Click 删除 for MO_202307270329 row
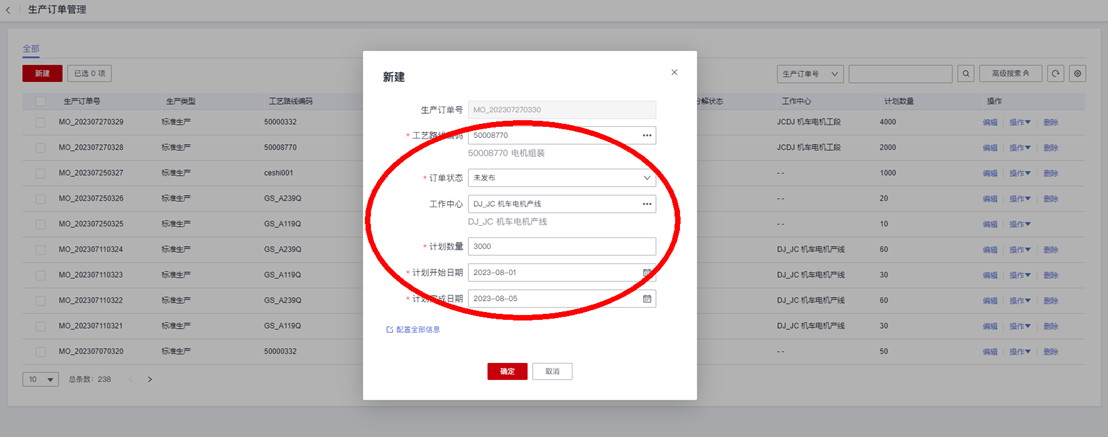The image size is (1108, 437). tap(1051, 122)
